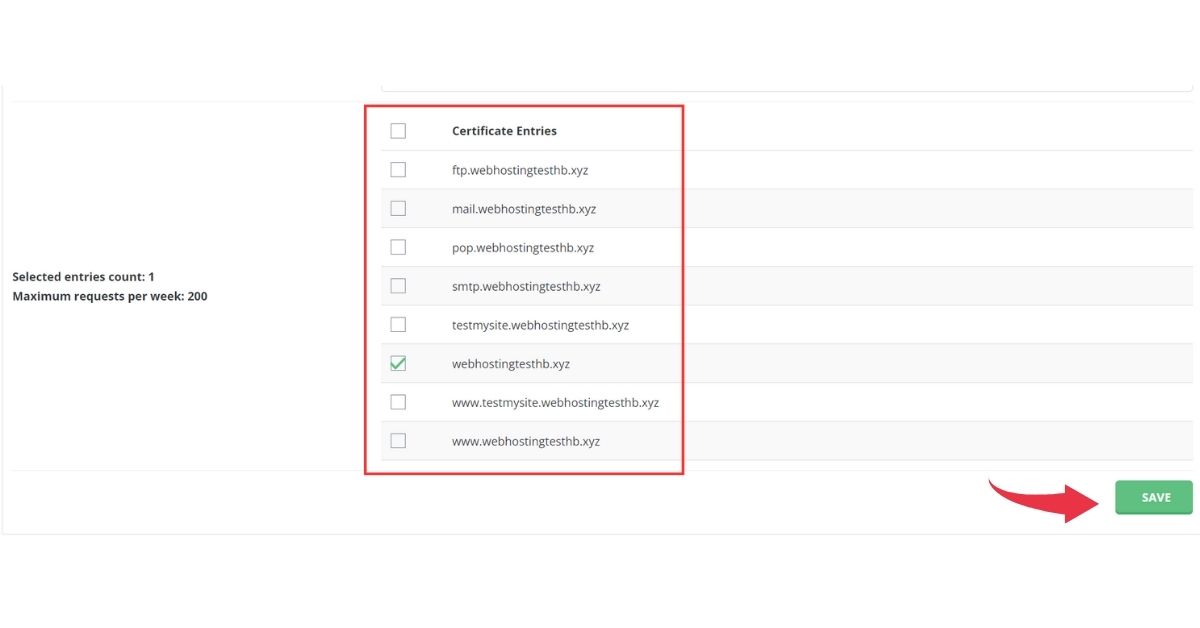Screen dimensions: 1200x628
Task: Select the mail.webhostingtesthb.xyz row label
Action: point(525,208)
